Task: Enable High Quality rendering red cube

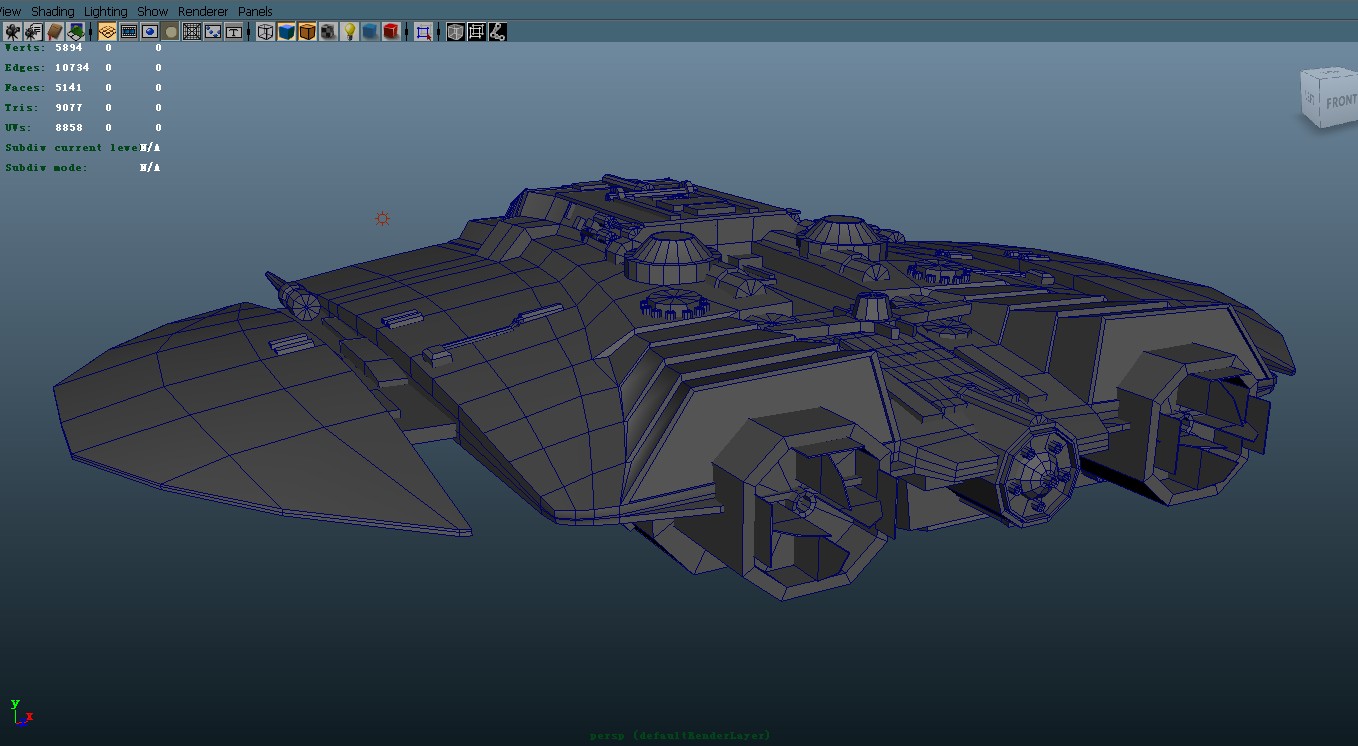Action: point(392,32)
